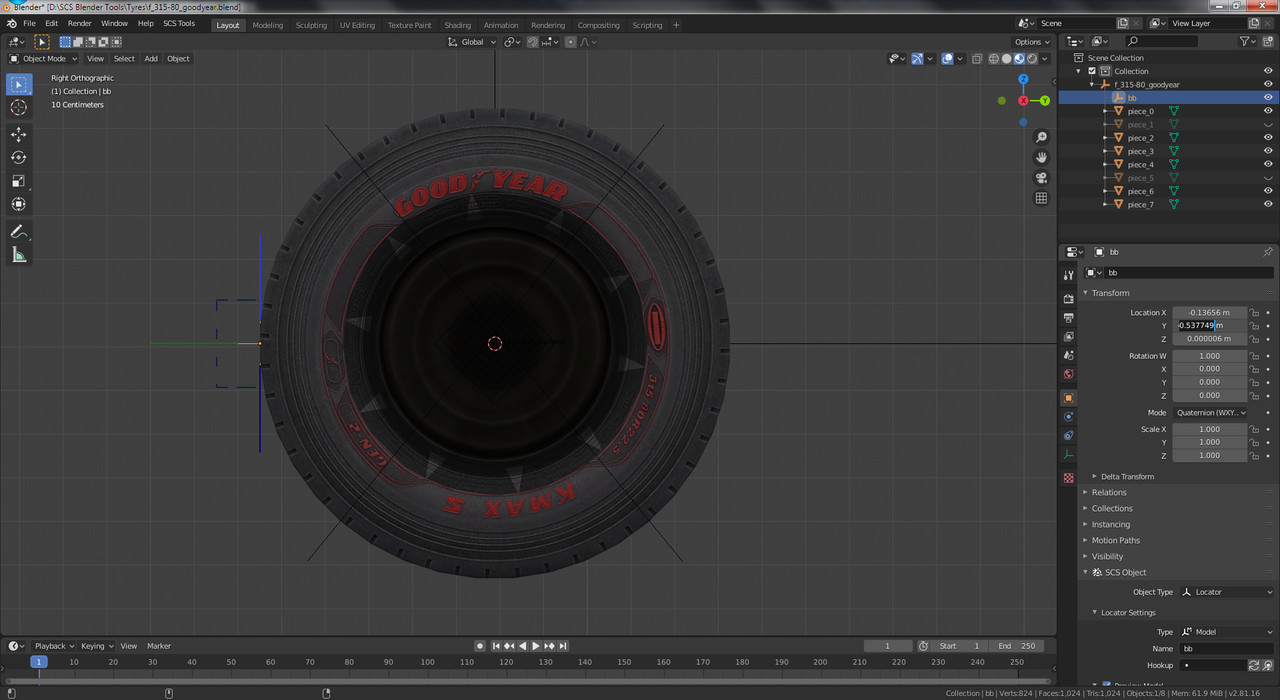Click the locator Name field bb
Viewport: 1280px width, 700px height.
1226,649
